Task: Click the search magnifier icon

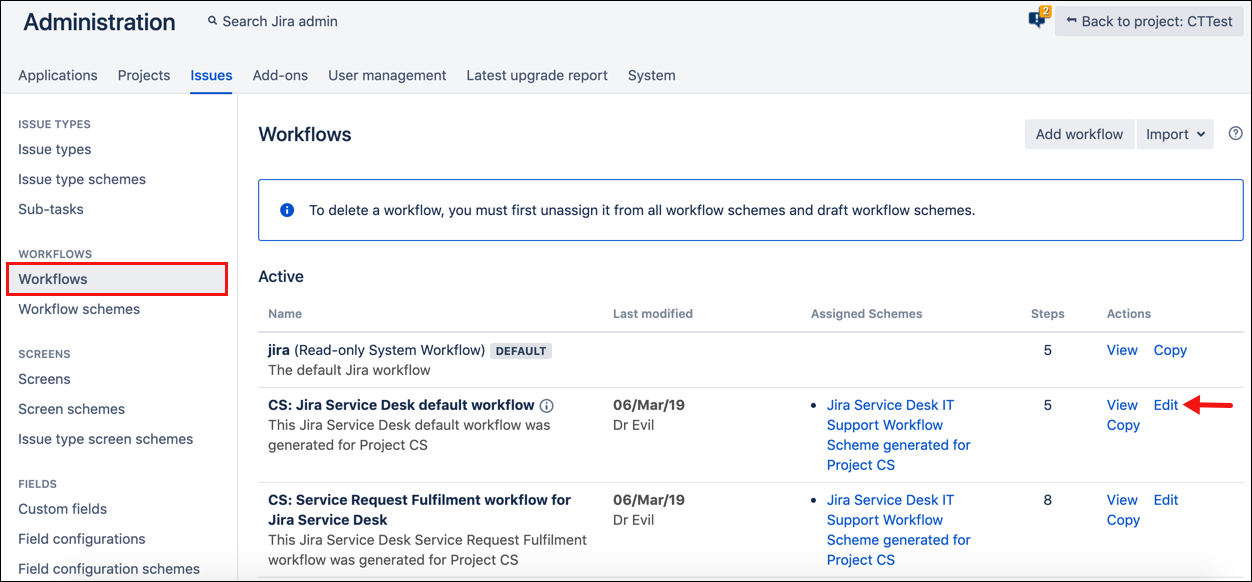Action: coord(213,21)
